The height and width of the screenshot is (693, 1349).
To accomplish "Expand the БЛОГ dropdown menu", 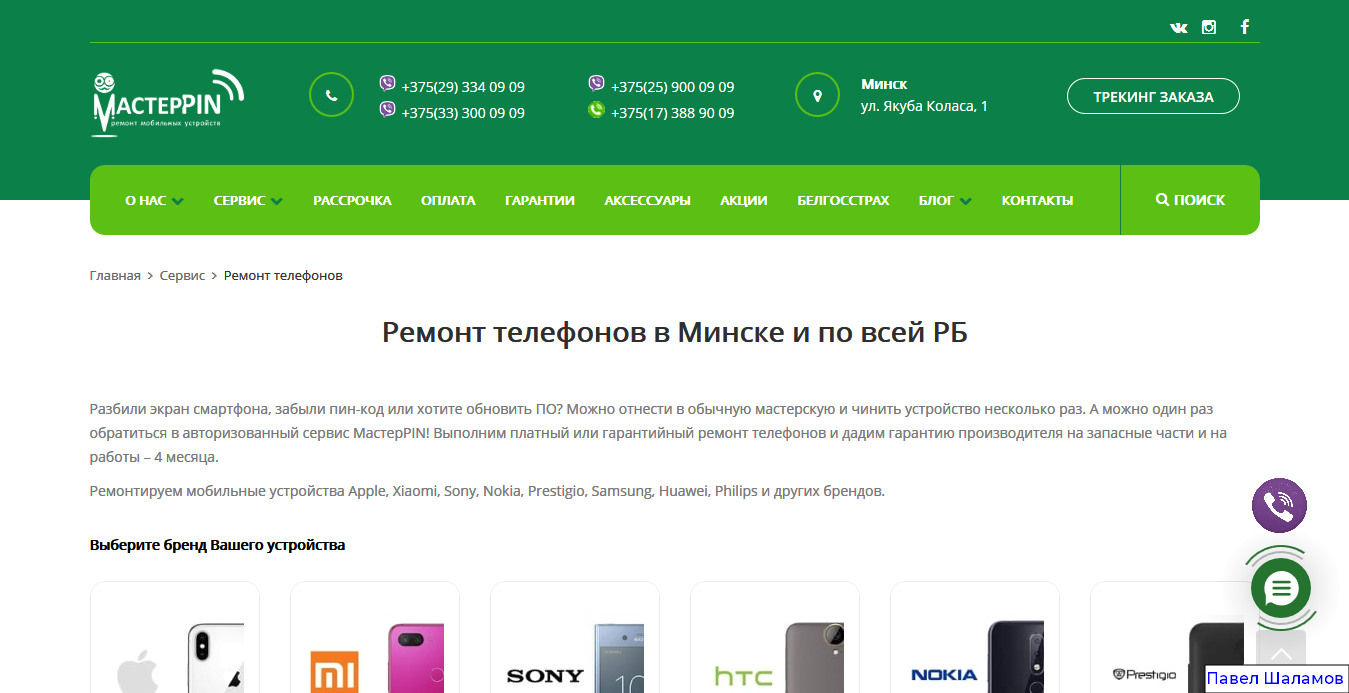I will point(945,200).
